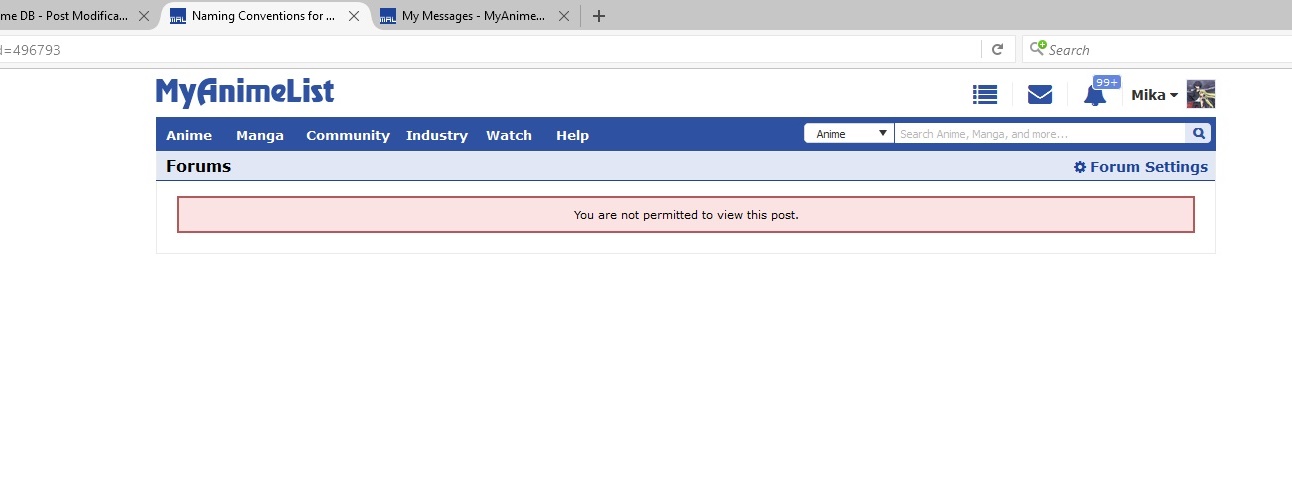
Task: Open messages via the envelope icon
Action: point(1040,95)
